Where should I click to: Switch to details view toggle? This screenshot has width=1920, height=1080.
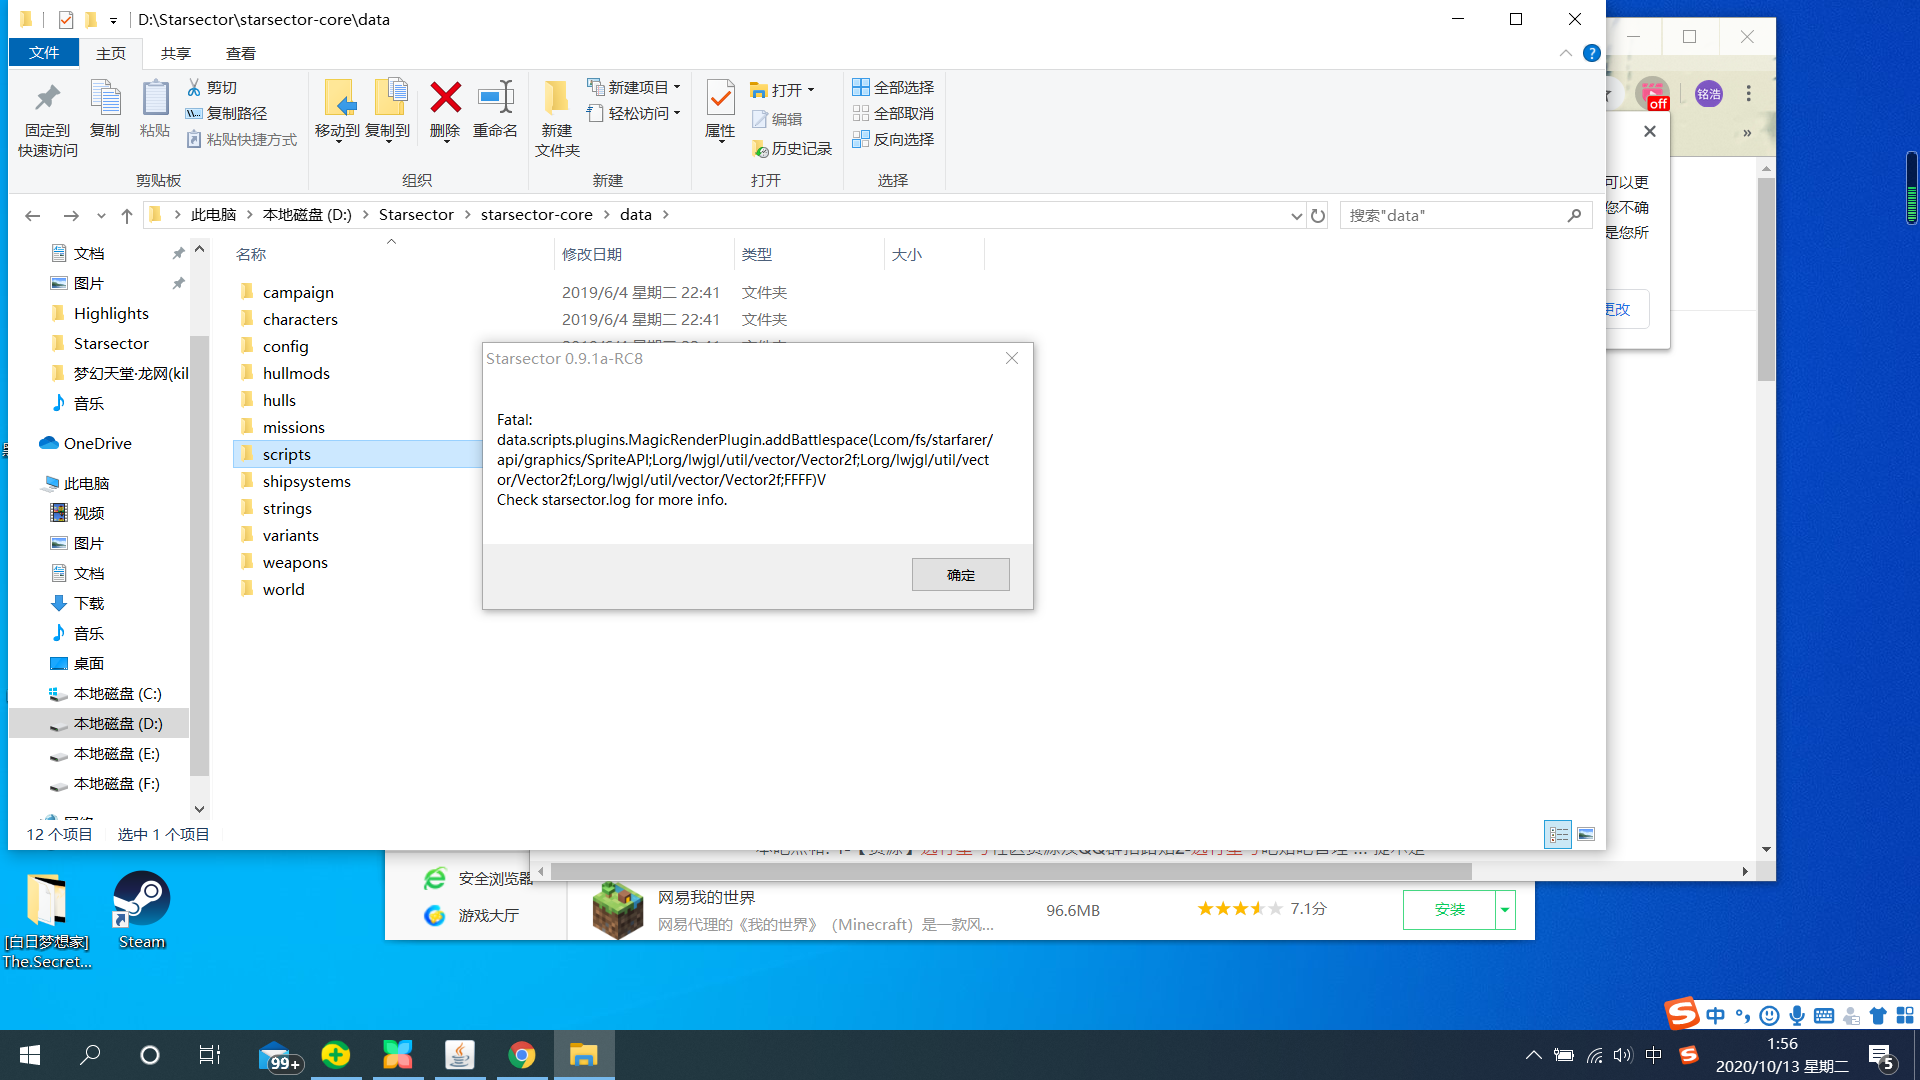tap(1558, 835)
